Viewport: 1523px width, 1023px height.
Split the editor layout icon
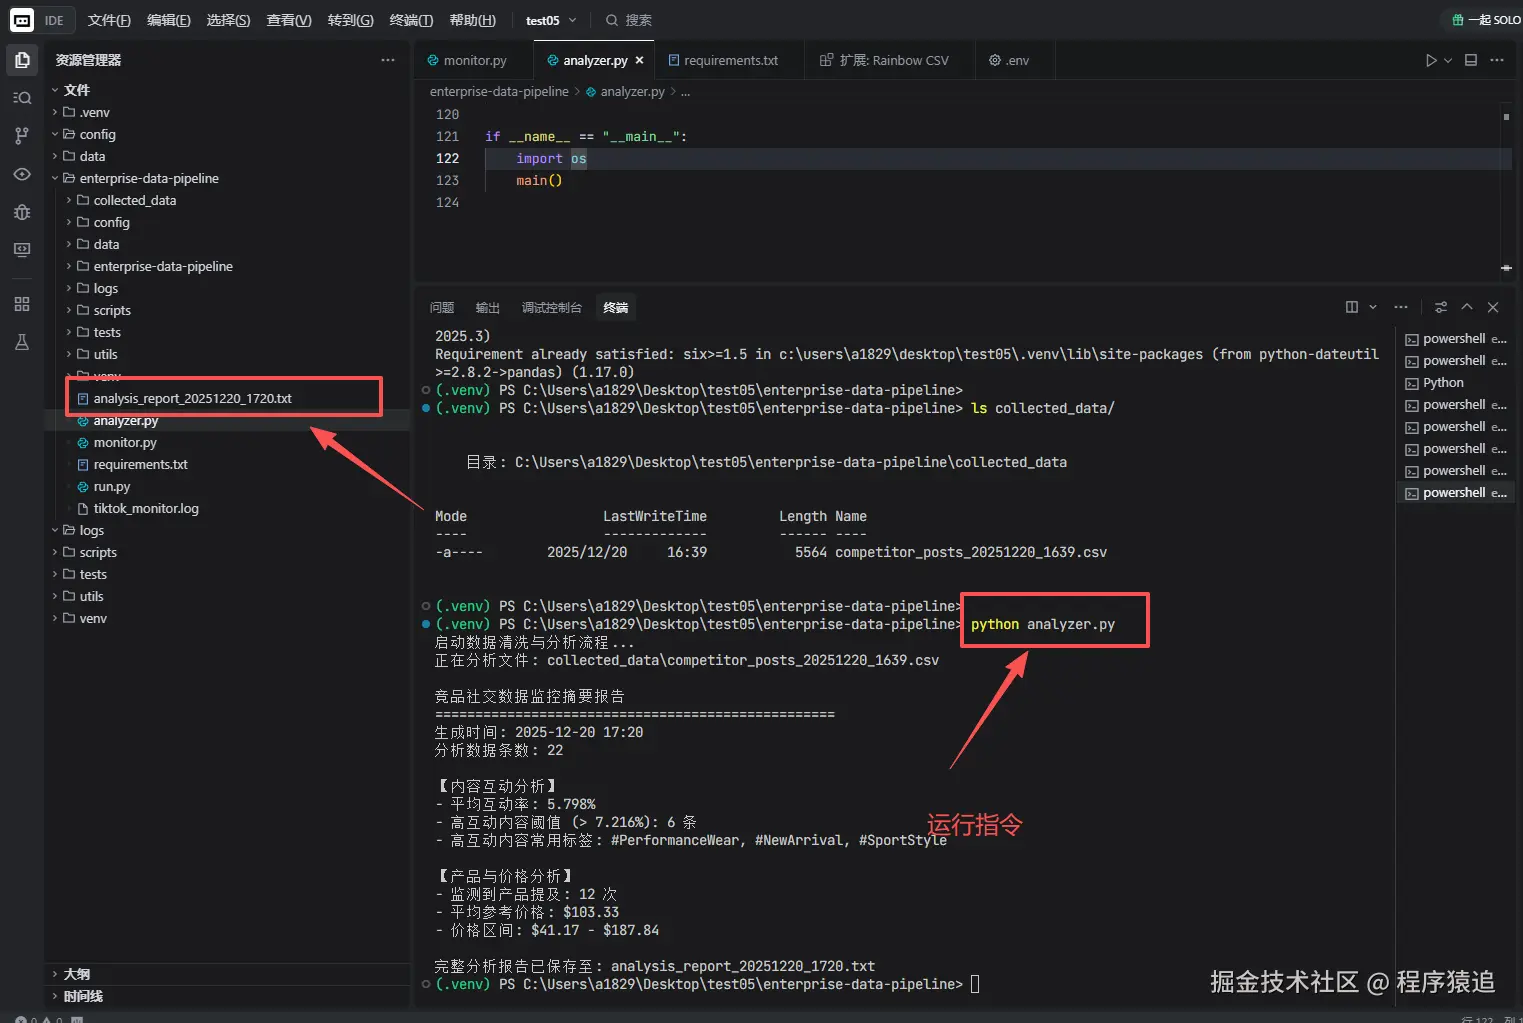(1471, 60)
